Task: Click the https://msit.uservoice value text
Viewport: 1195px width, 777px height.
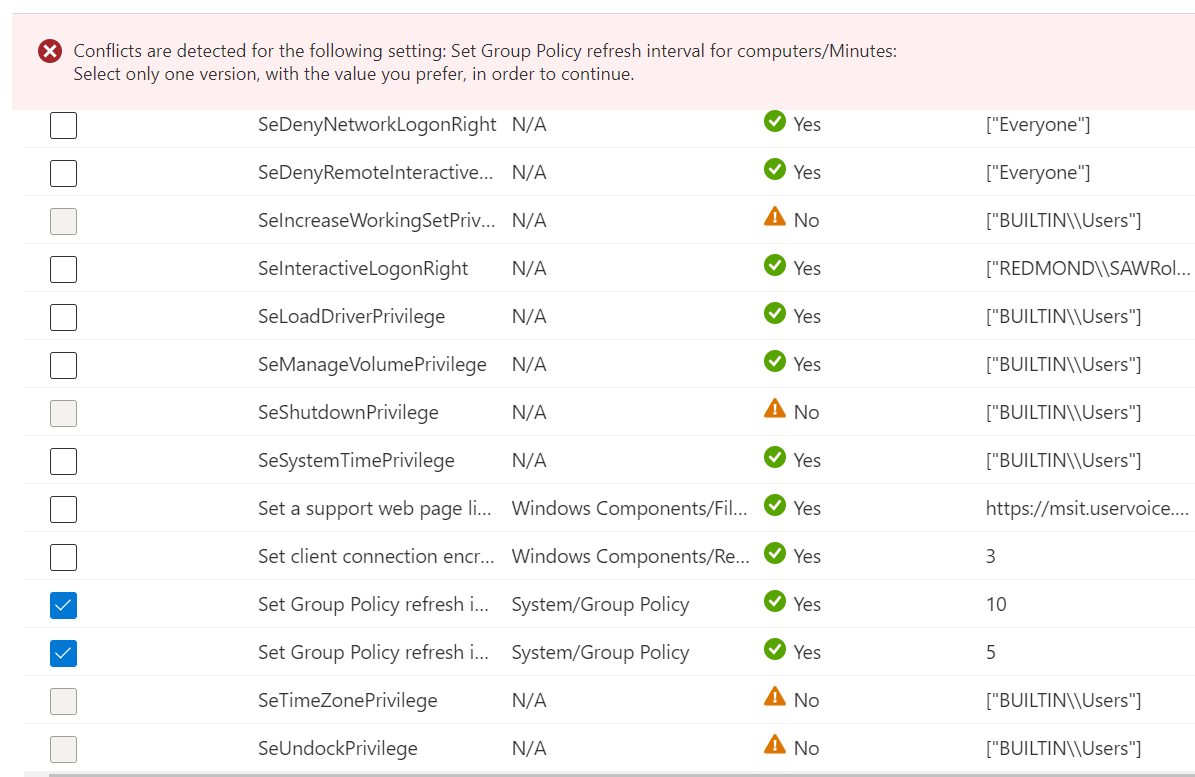Action: pos(1087,508)
